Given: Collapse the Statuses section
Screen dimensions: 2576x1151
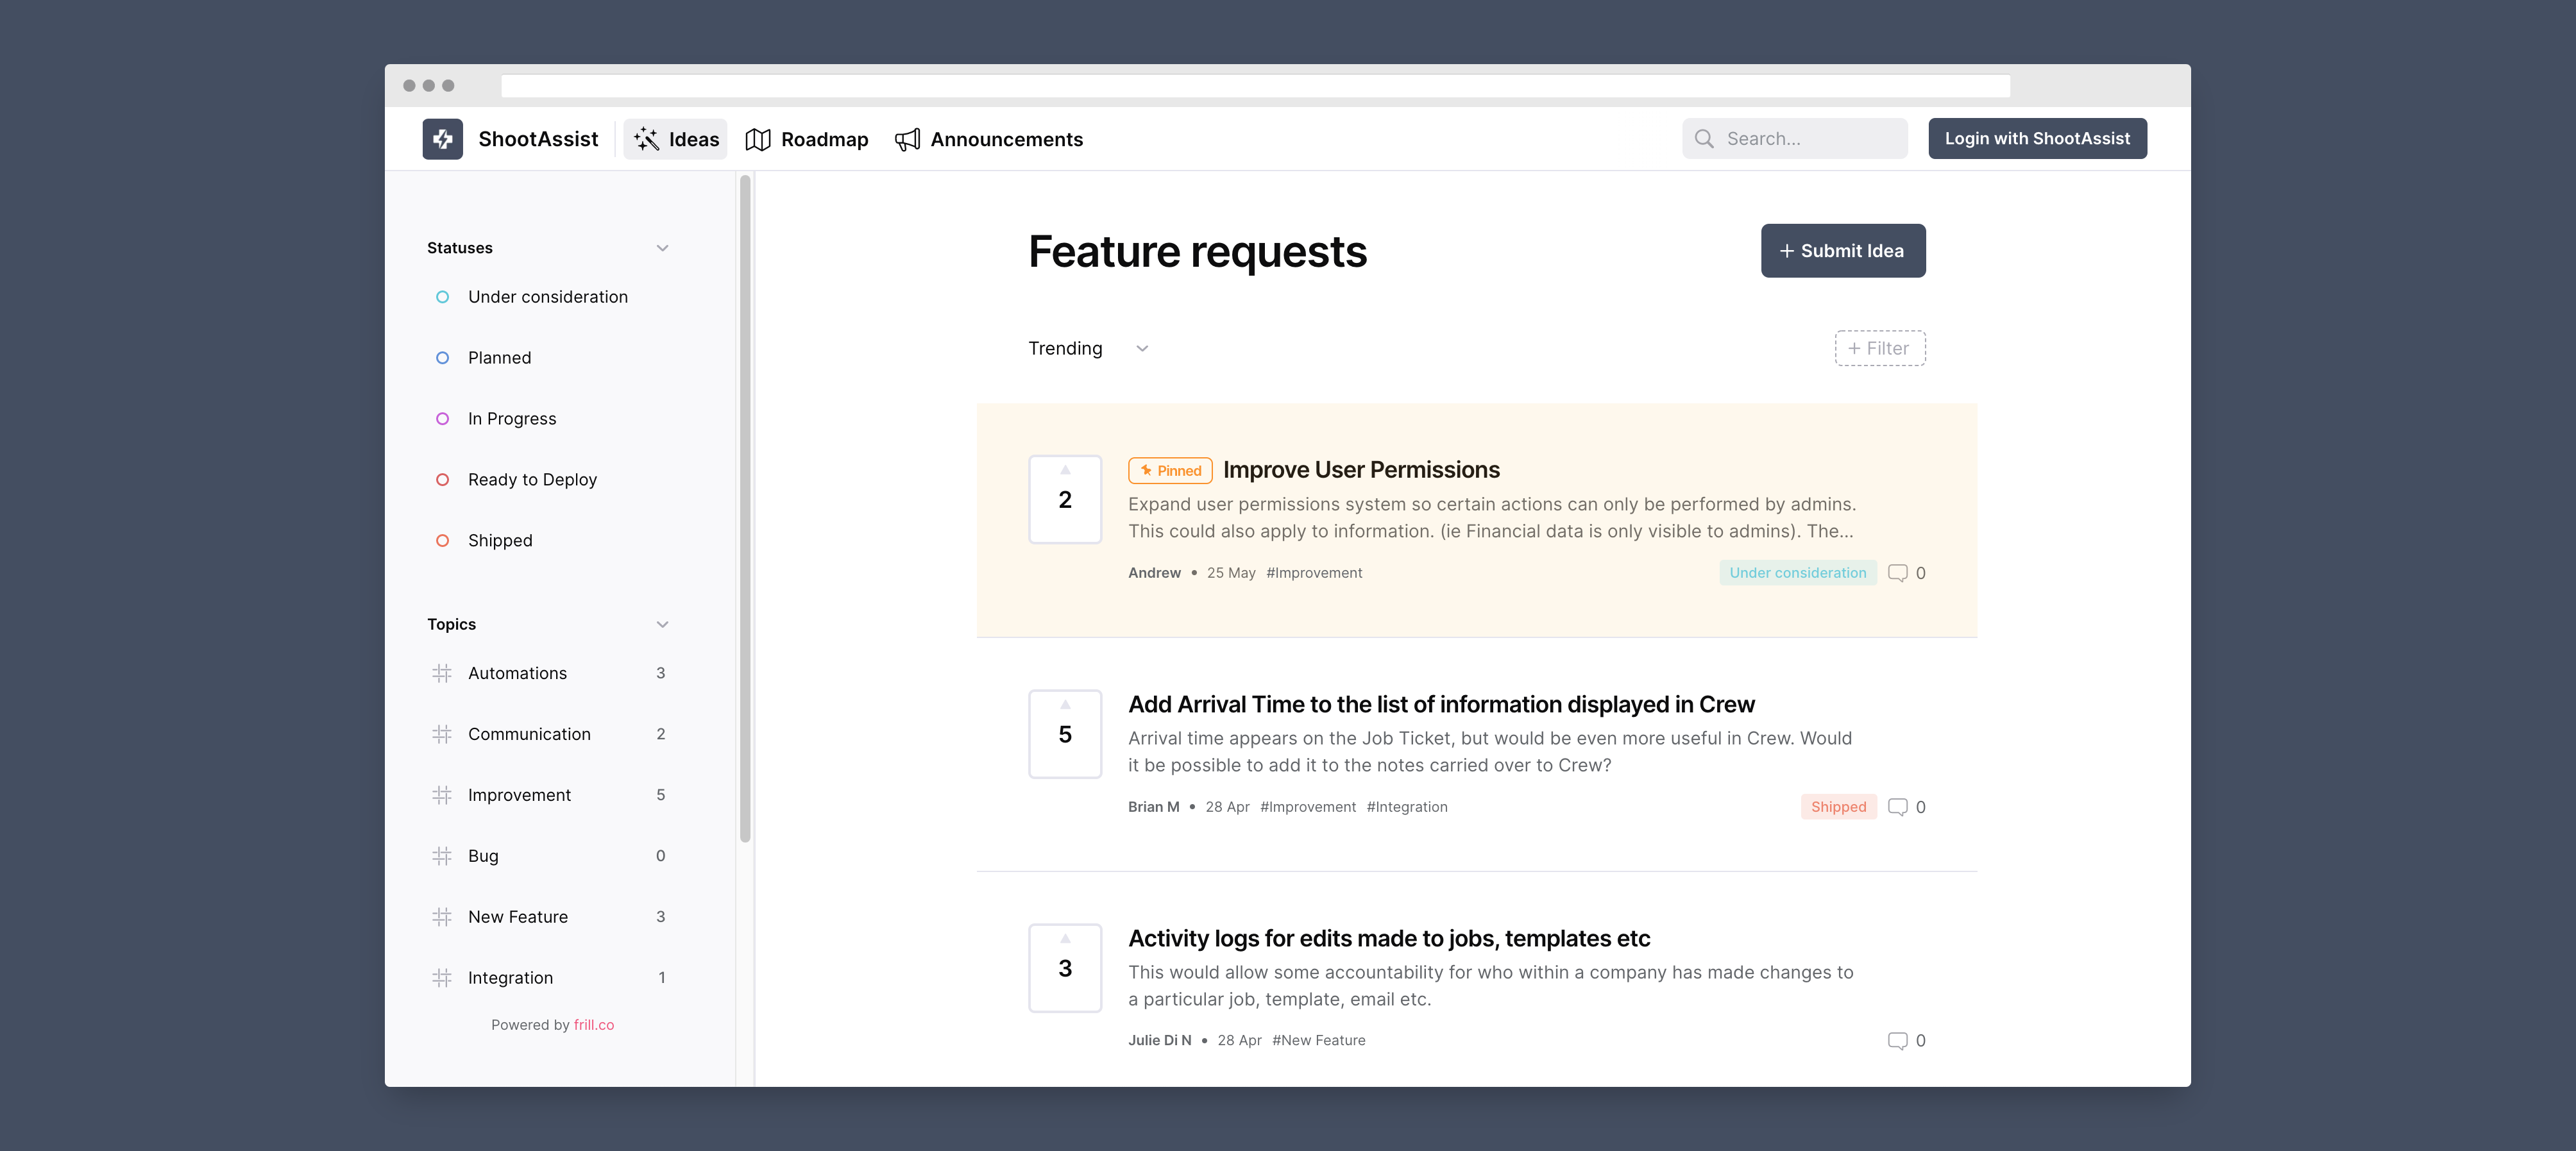Looking at the screenshot, I should click(662, 248).
